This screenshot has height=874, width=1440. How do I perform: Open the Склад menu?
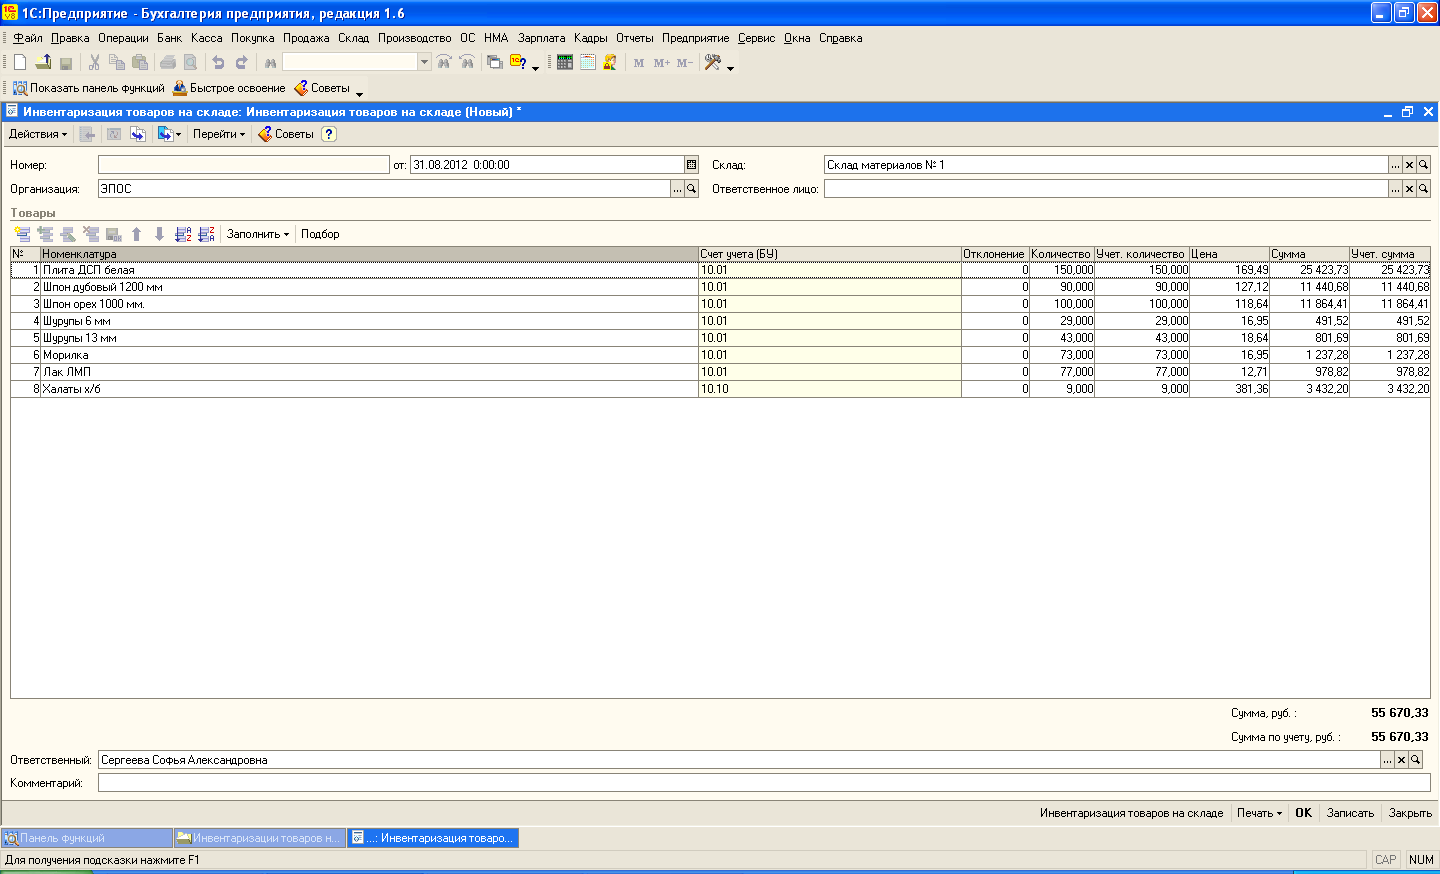353,38
